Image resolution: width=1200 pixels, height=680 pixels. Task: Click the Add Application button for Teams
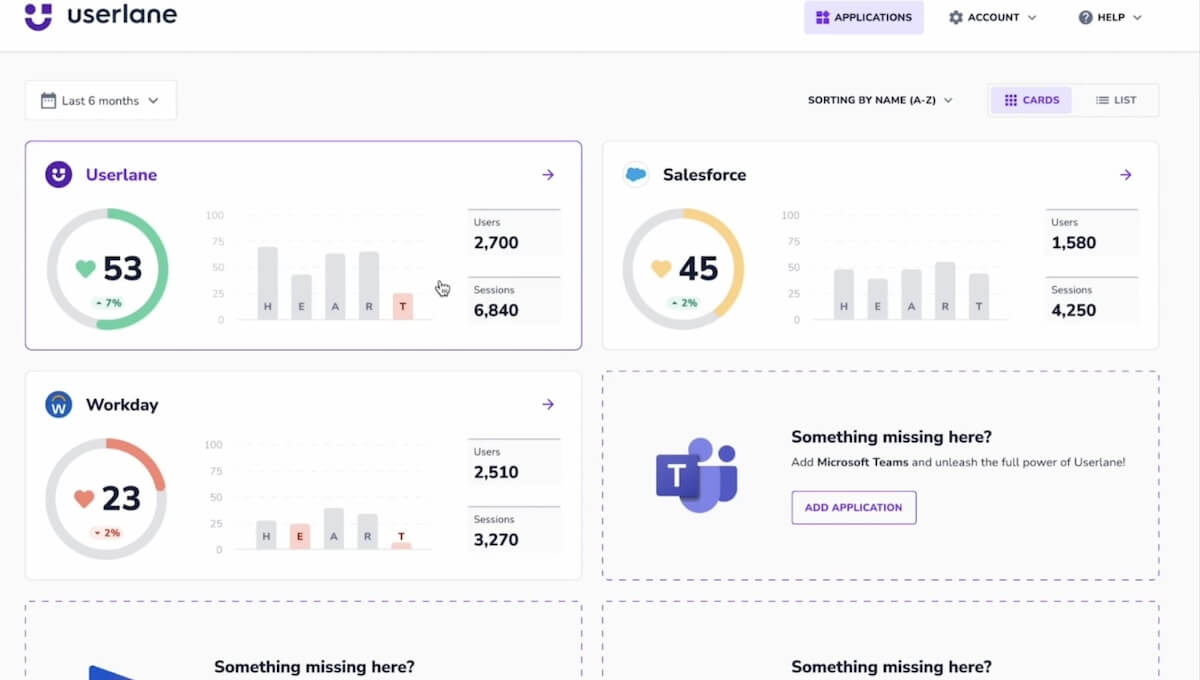click(x=854, y=507)
